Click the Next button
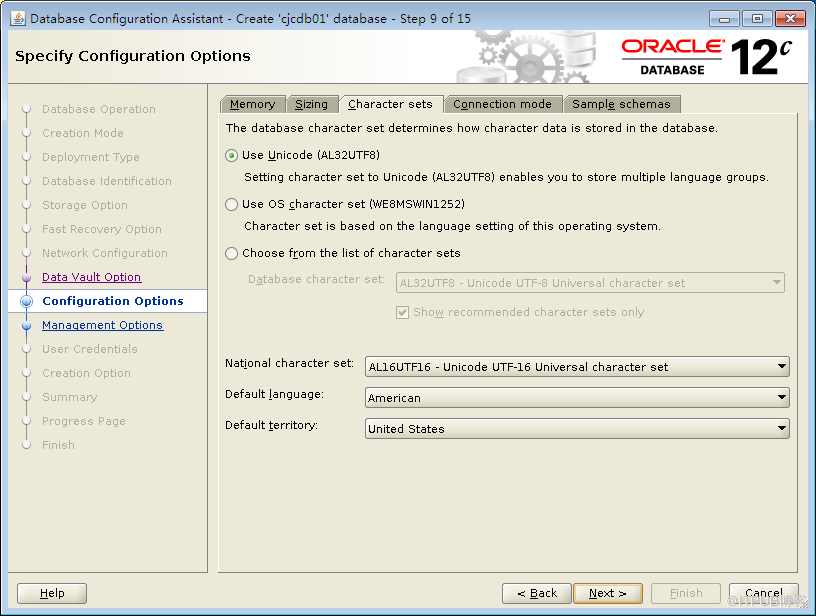816x616 pixels. tap(608, 593)
